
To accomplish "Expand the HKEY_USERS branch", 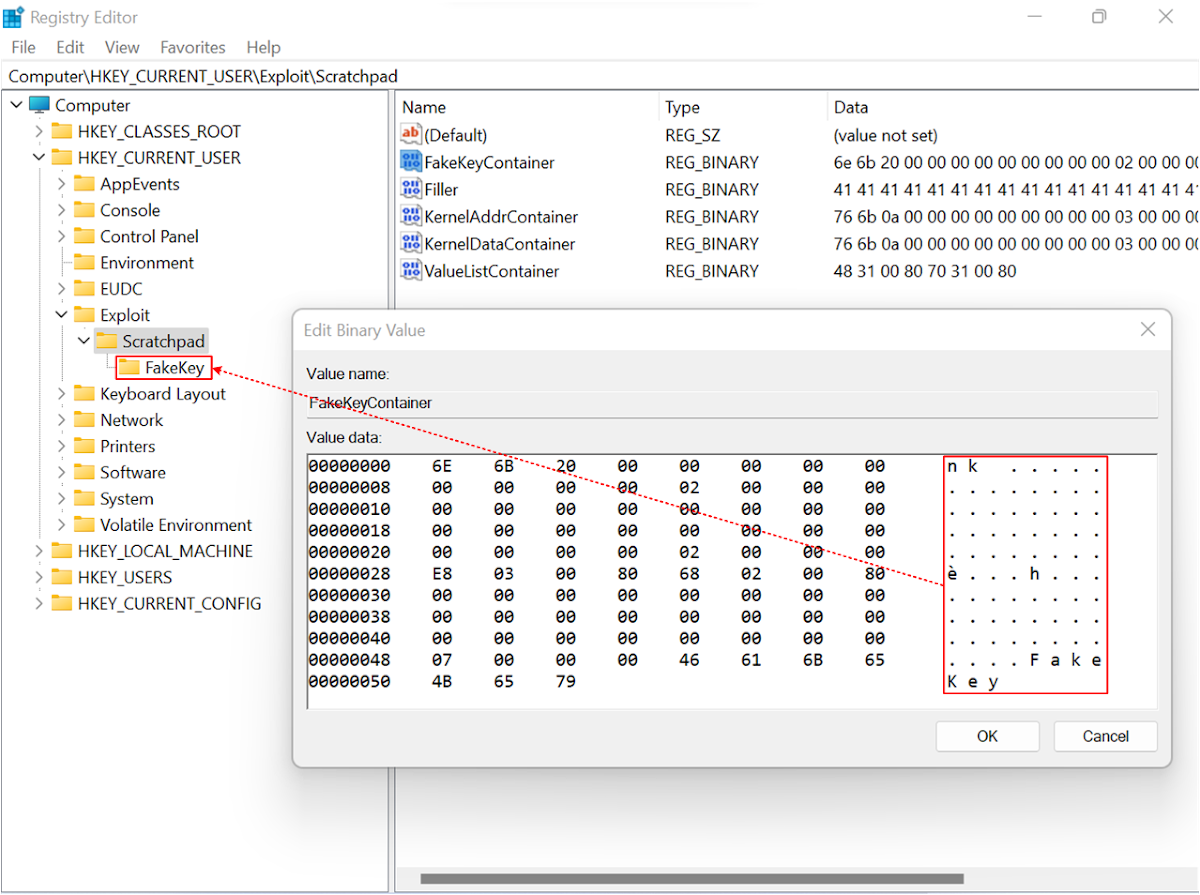I will [37, 576].
